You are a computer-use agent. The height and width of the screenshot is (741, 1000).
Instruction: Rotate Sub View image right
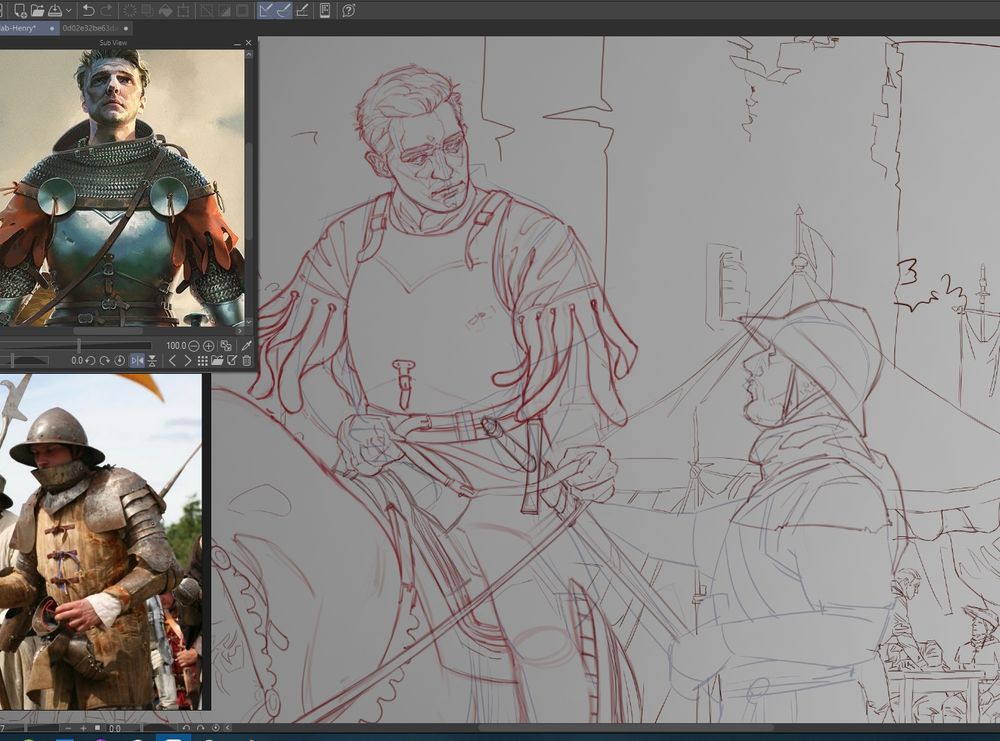(105, 361)
